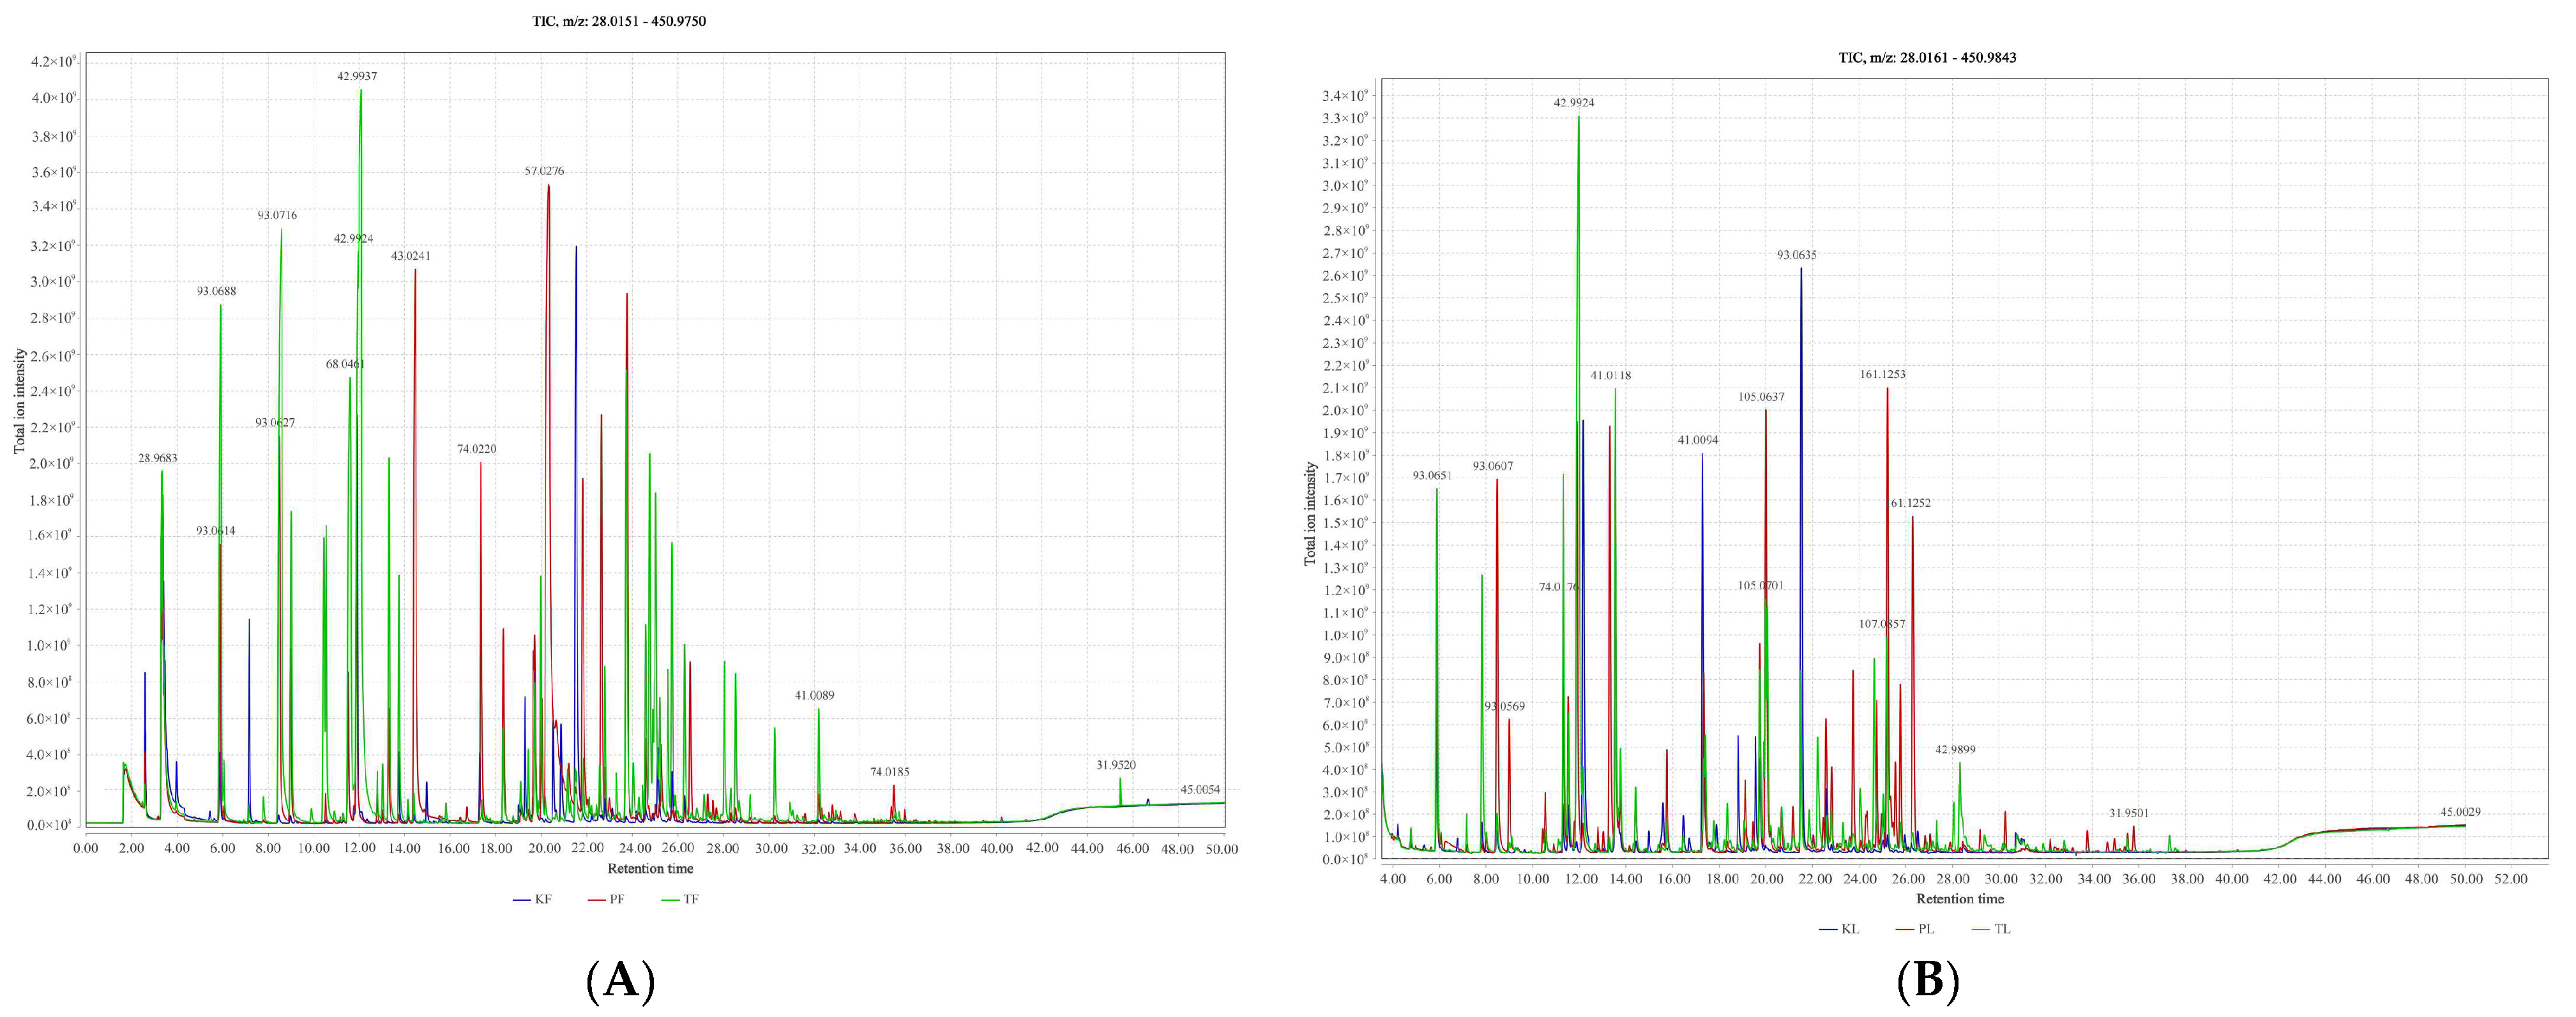Click the 43.0241 peak label
The height and width of the screenshot is (1017, 2576).
pyautogui.click(x=410, y=256)
